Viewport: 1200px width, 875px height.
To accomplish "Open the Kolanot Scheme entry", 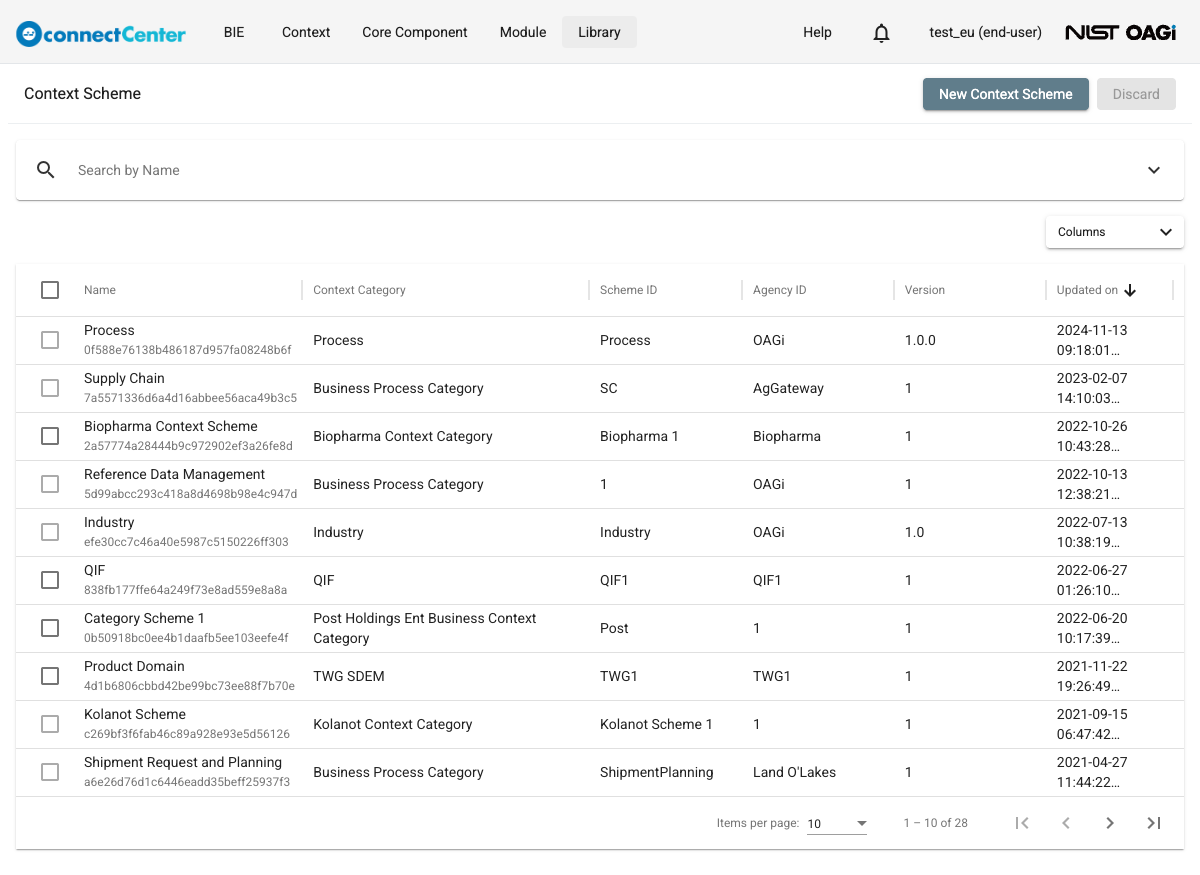I will [135, 714].
